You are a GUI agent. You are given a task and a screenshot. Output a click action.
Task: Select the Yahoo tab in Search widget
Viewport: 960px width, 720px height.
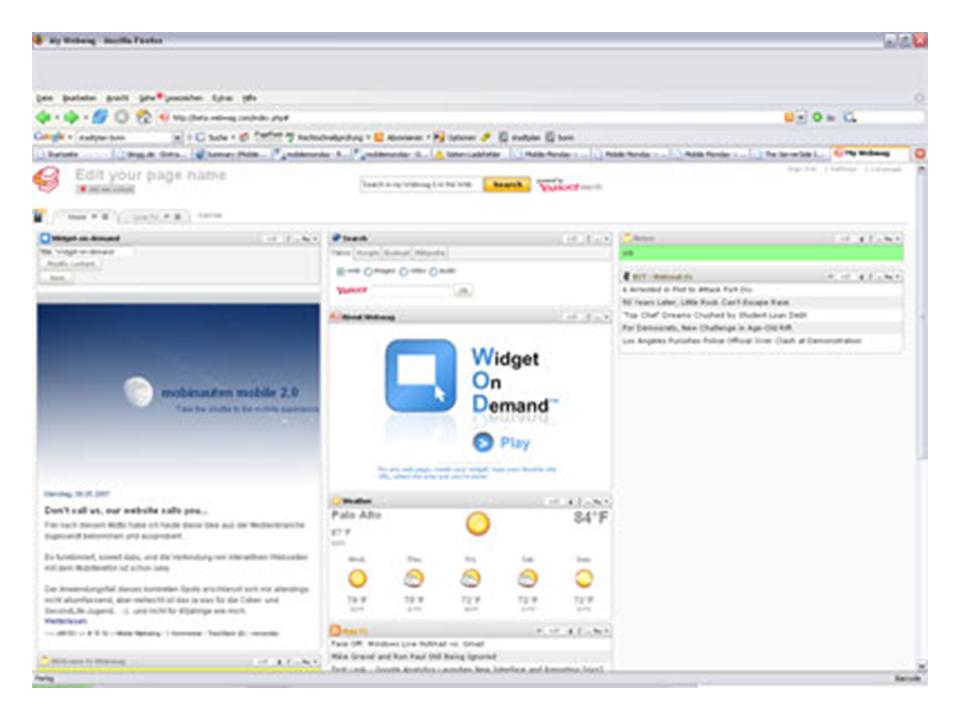click(342, 253)
